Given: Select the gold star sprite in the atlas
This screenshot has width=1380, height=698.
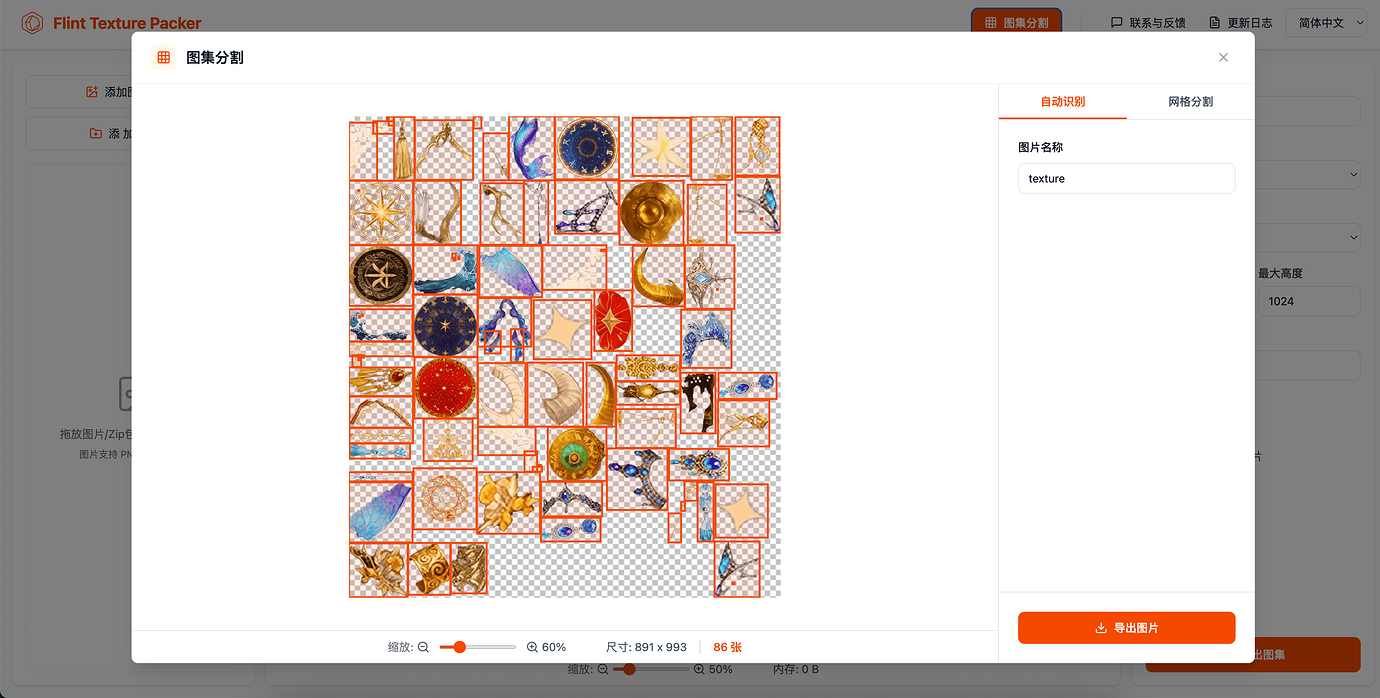Looking at the screenshot, I should (x=661, y=148).
